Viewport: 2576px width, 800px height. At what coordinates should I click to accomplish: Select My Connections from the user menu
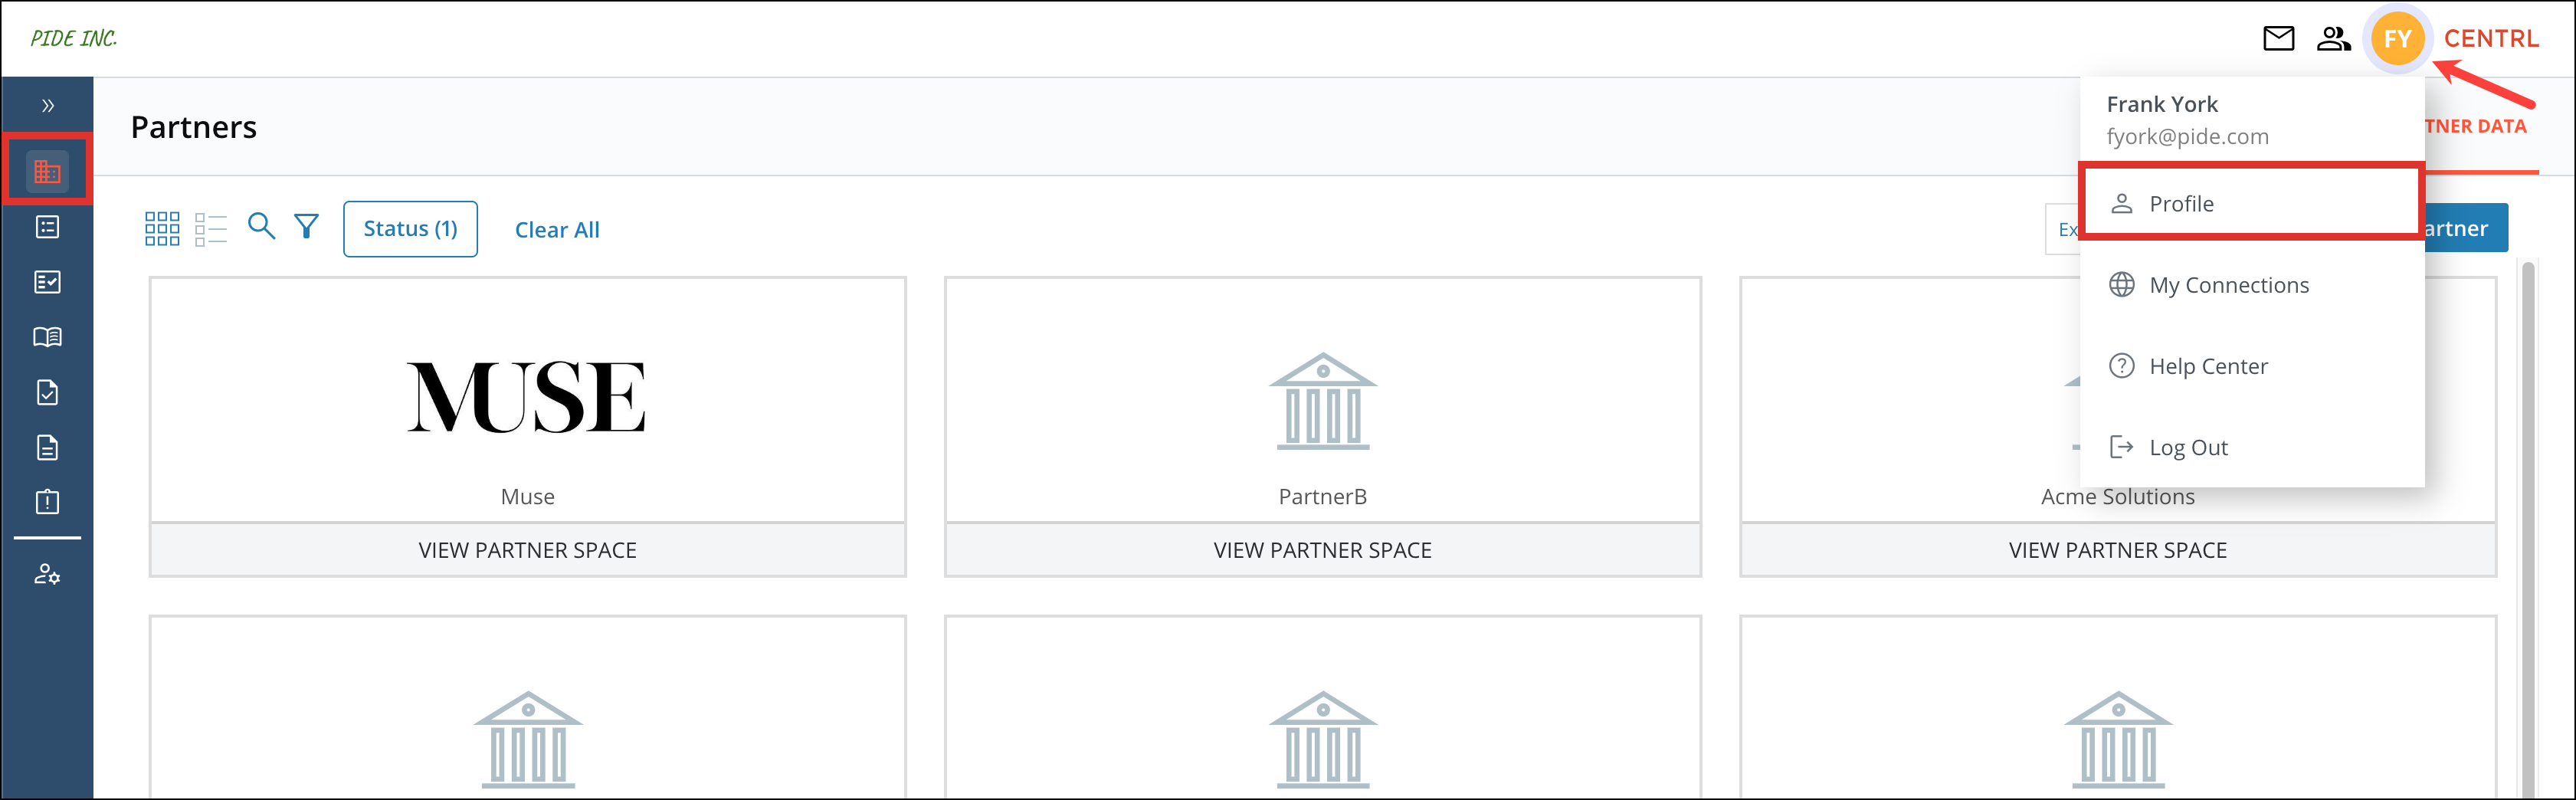tap(2252, 285)
